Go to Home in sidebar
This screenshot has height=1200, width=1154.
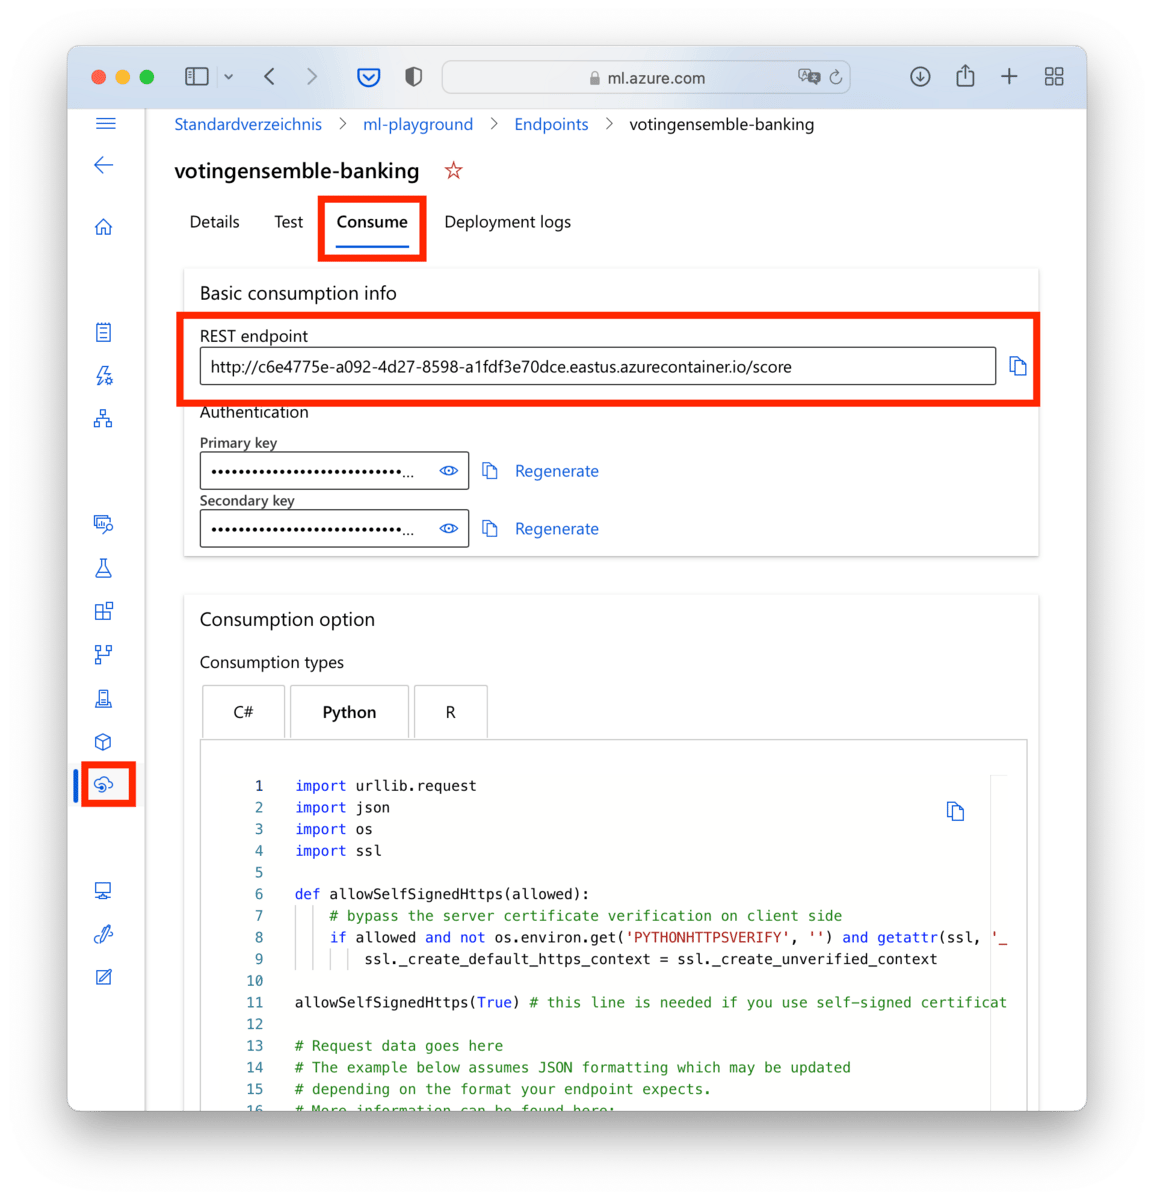[x=104, y=227]
